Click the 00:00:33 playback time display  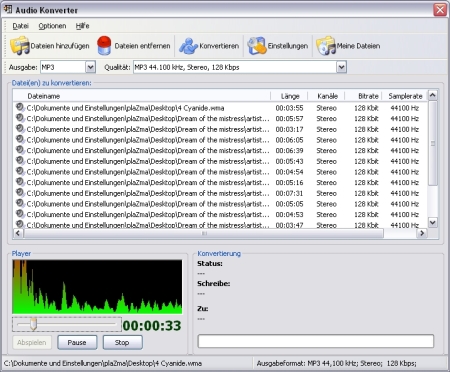click(x=152, y=326)
